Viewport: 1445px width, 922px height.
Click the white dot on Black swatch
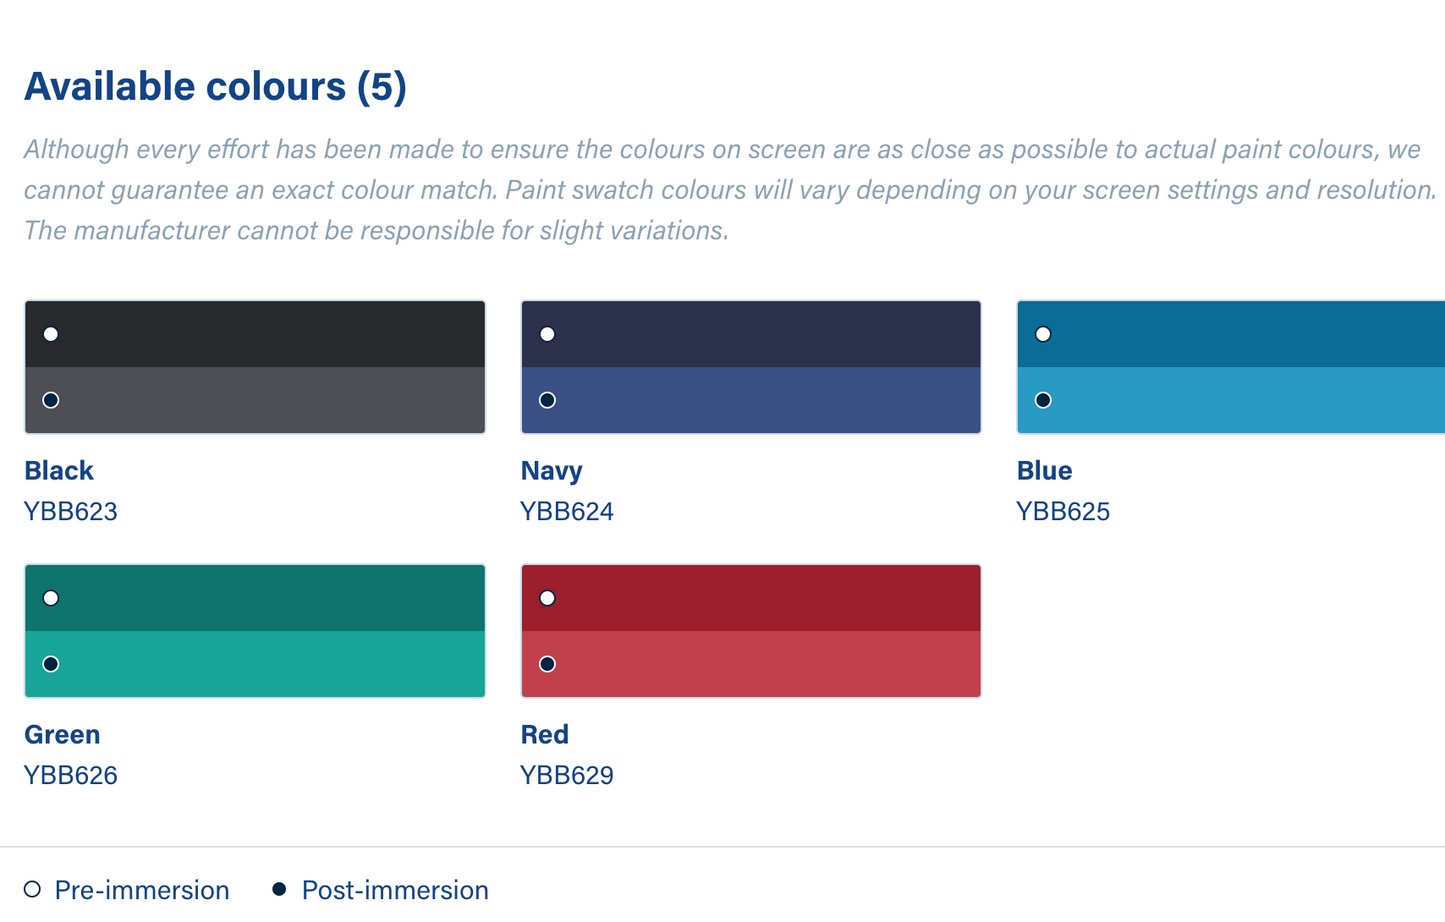pos(51,334)
